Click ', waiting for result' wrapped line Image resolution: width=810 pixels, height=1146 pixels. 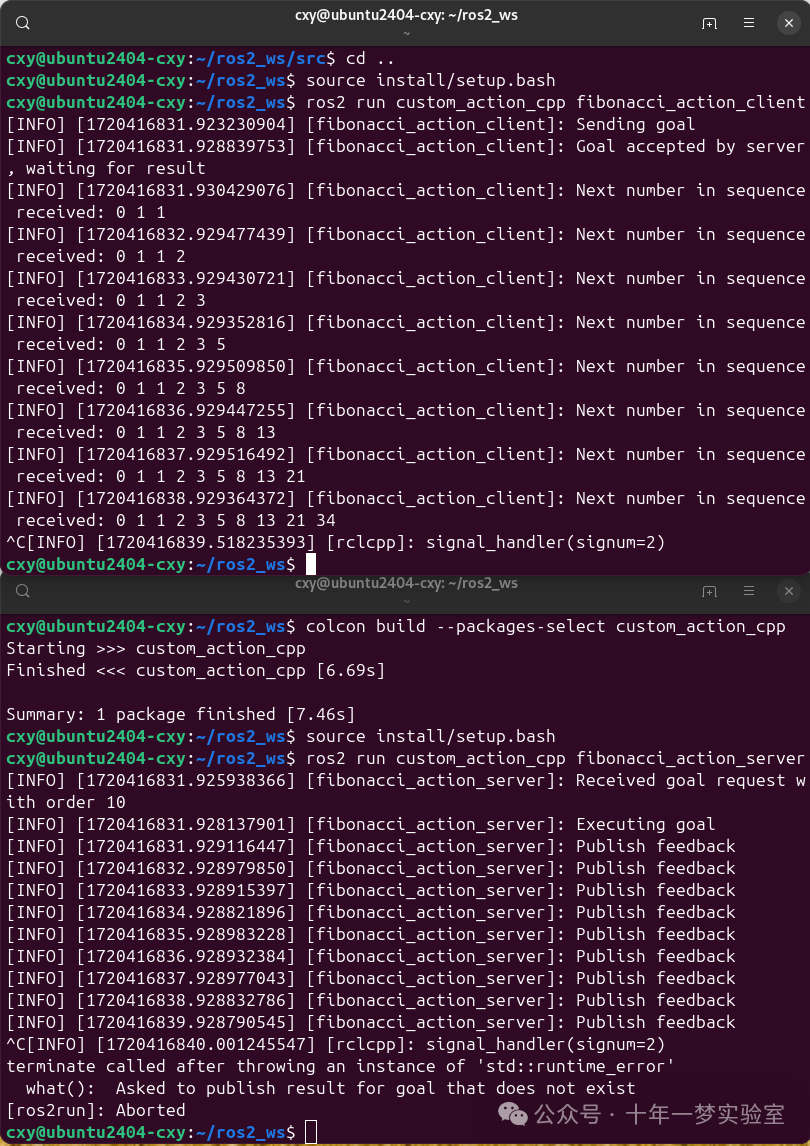(106, 168)
